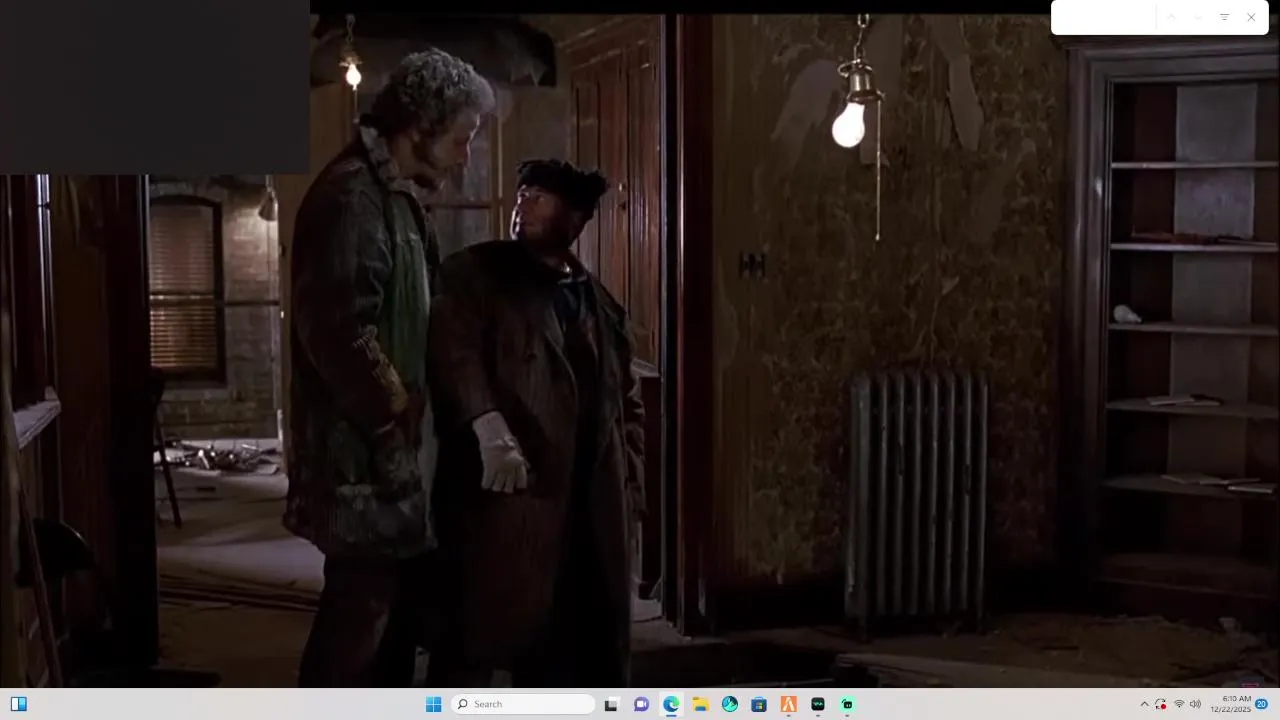Open File Explorer from taskbar
Viewport: 1280px width, 720px height.
pos(700,704)
